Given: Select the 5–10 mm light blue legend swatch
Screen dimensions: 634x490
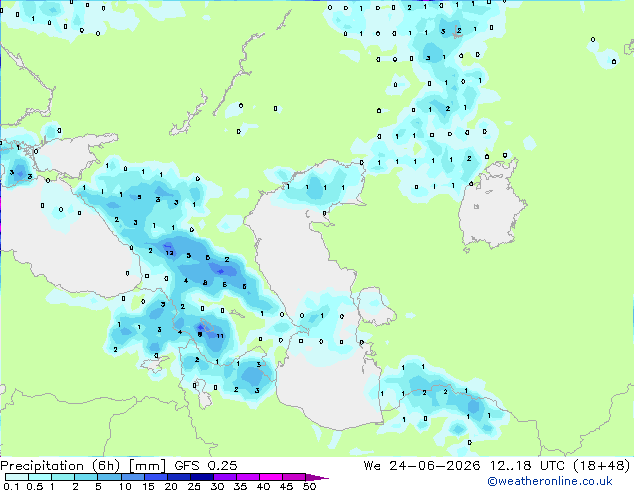Looking at the screenshot, I should coord(109,477).
